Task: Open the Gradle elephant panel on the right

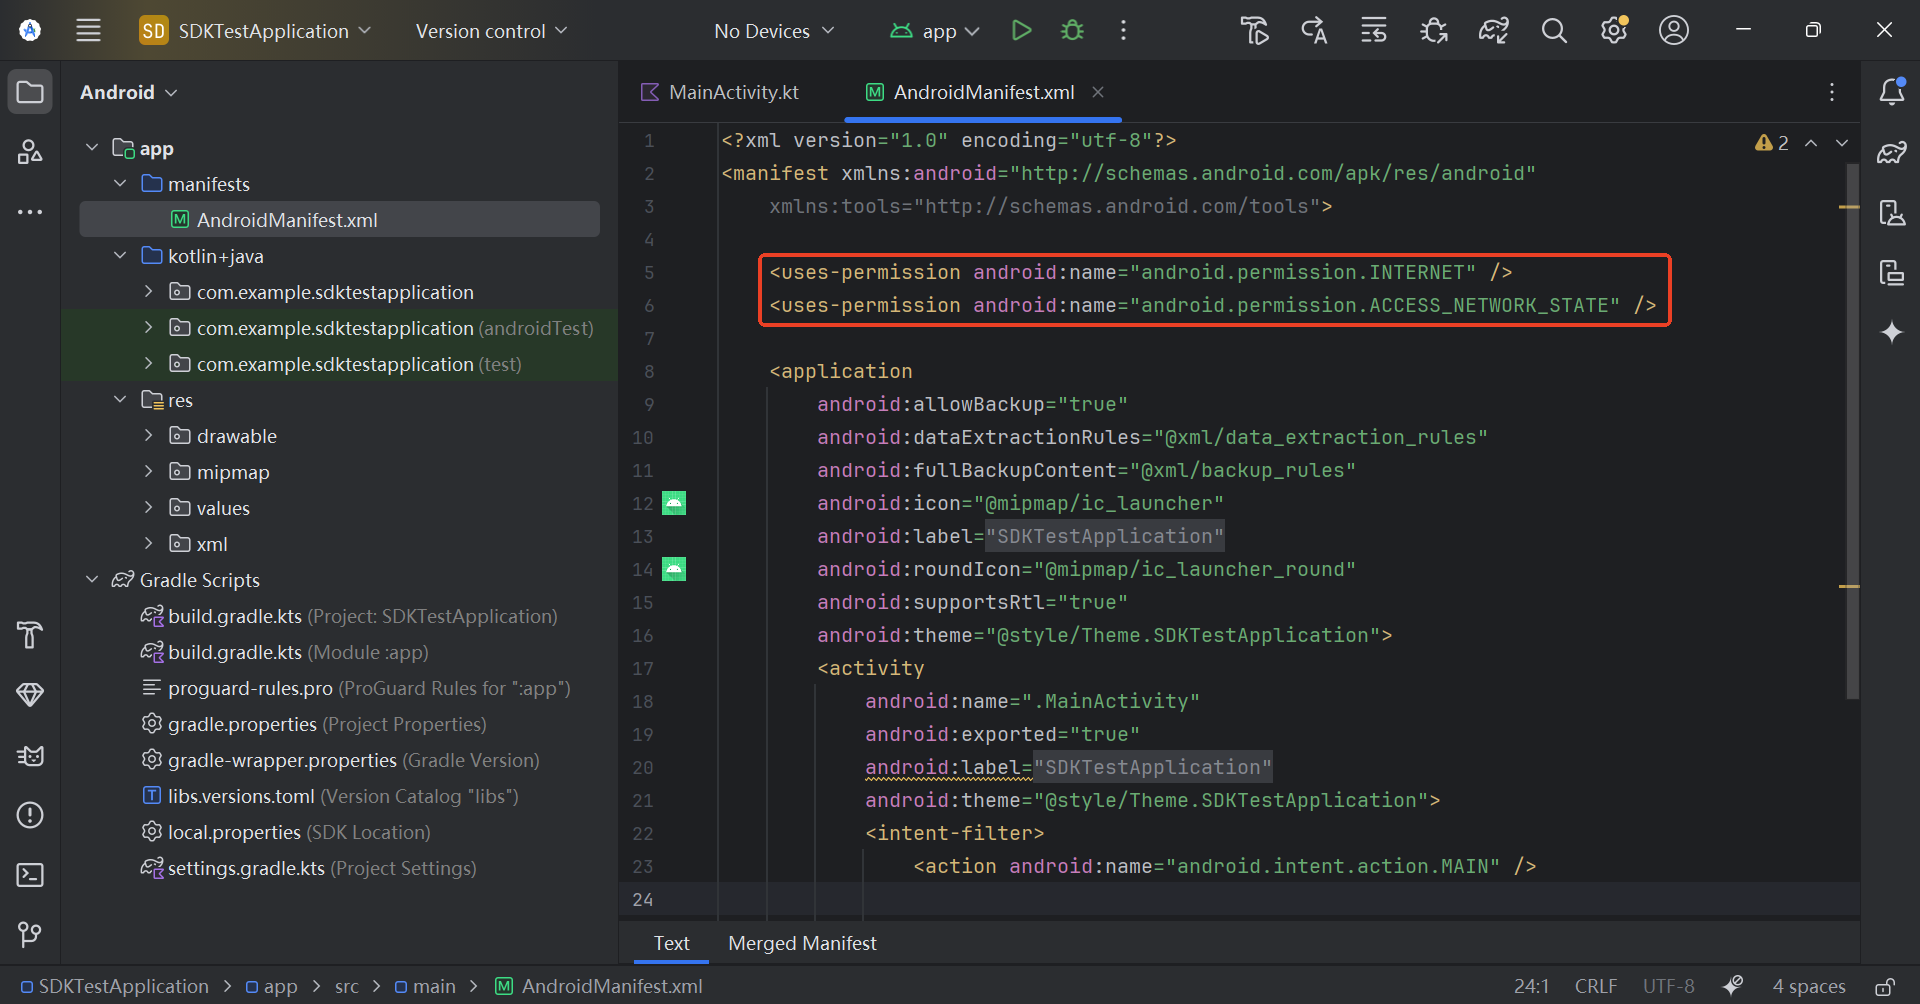Action: [x=1892, y=152]
